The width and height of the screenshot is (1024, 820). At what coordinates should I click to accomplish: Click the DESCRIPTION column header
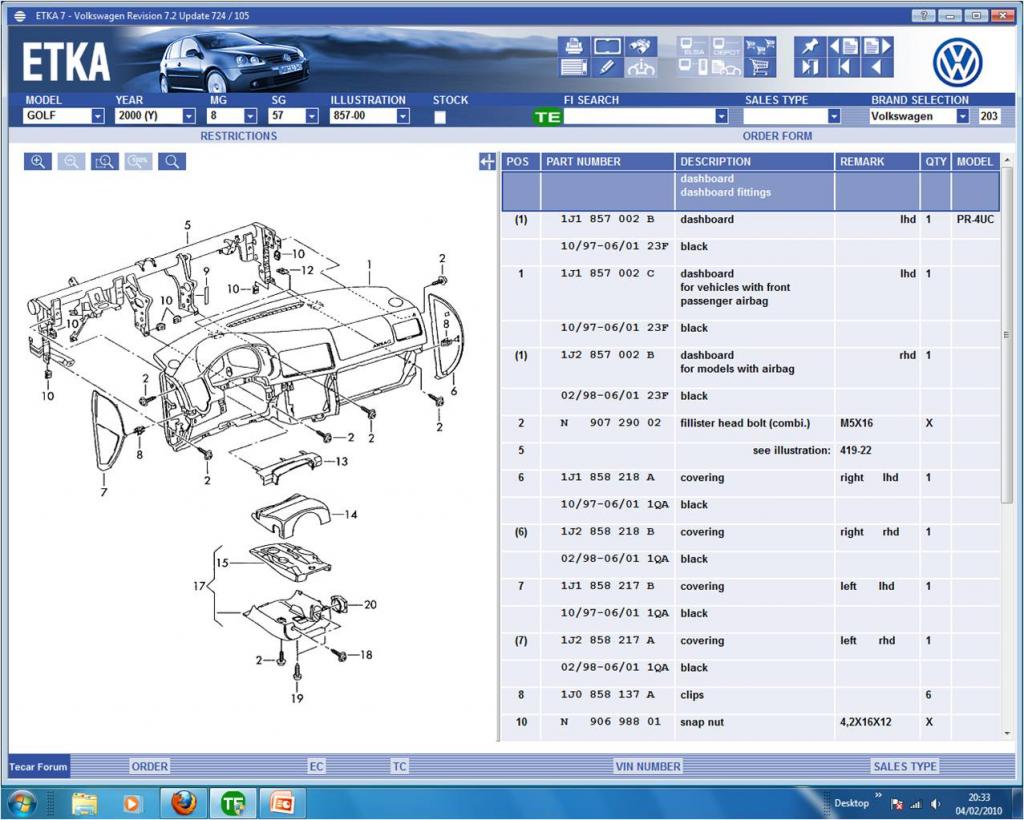click(754, 161)
